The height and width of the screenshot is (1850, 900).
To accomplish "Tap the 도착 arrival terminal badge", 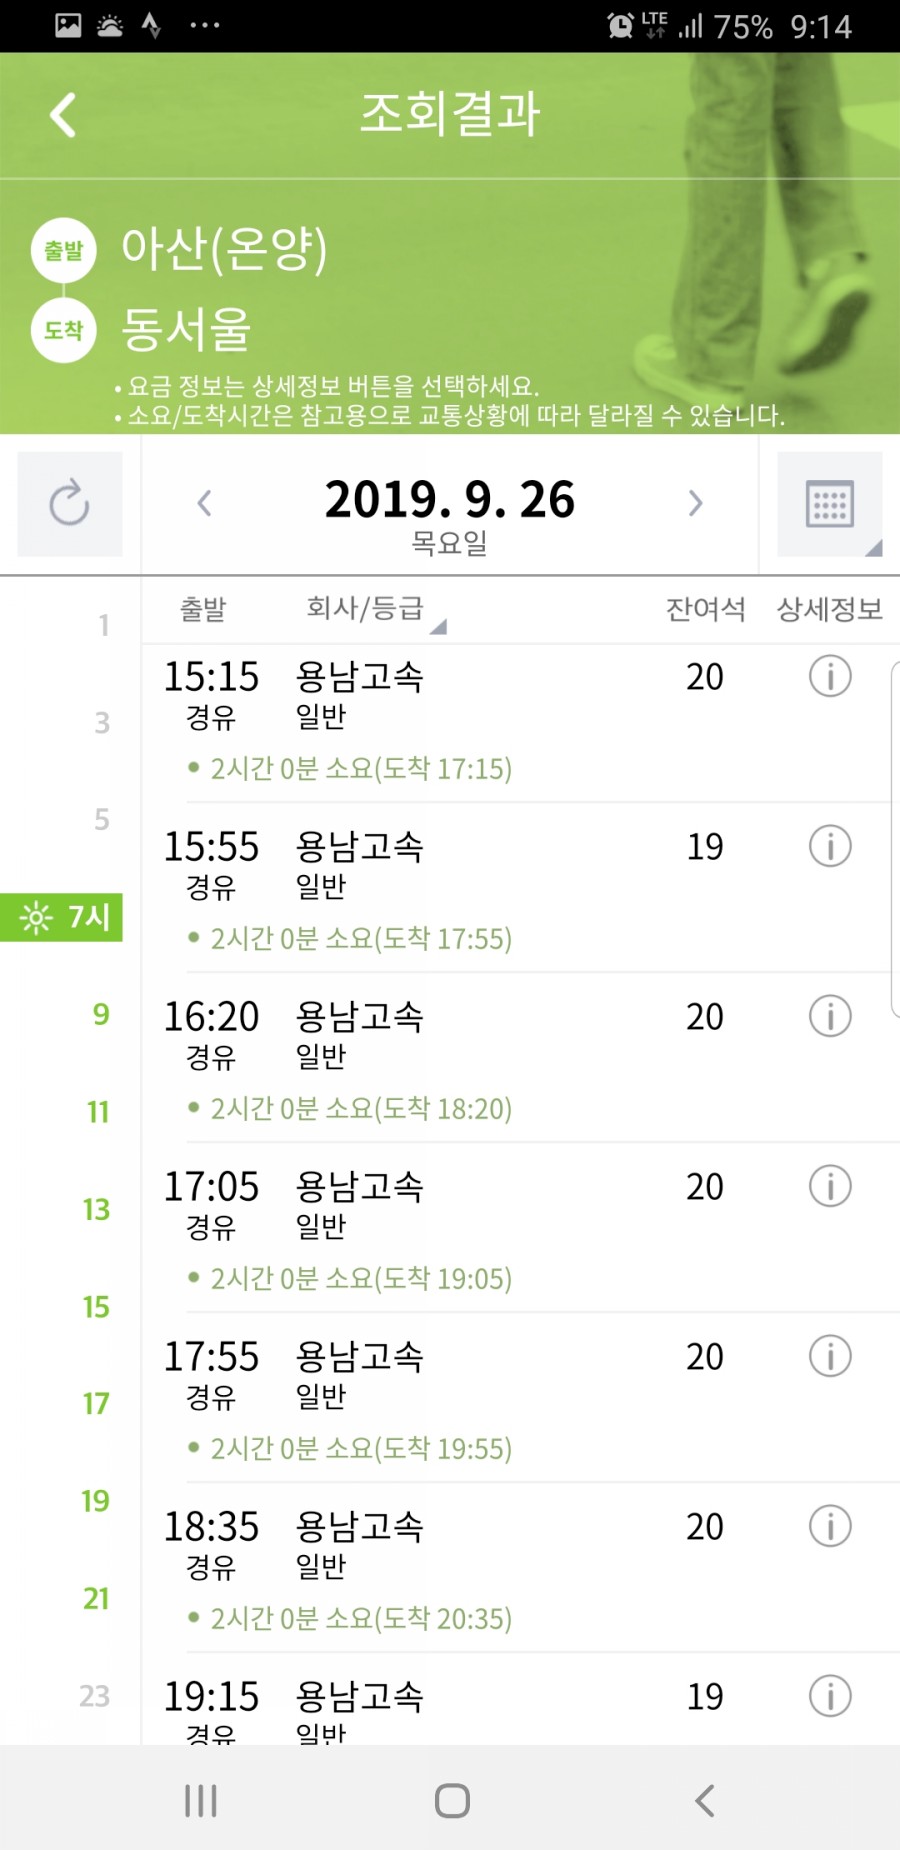I will click(x=64, y=330).
